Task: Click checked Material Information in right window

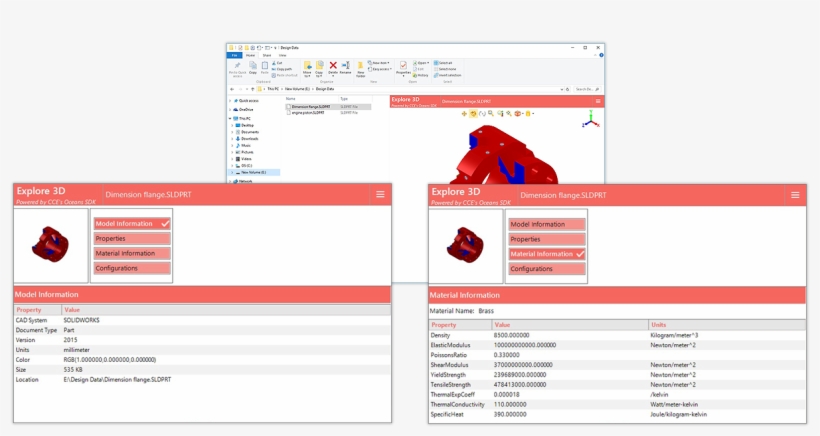Action: tap(546, 254)
